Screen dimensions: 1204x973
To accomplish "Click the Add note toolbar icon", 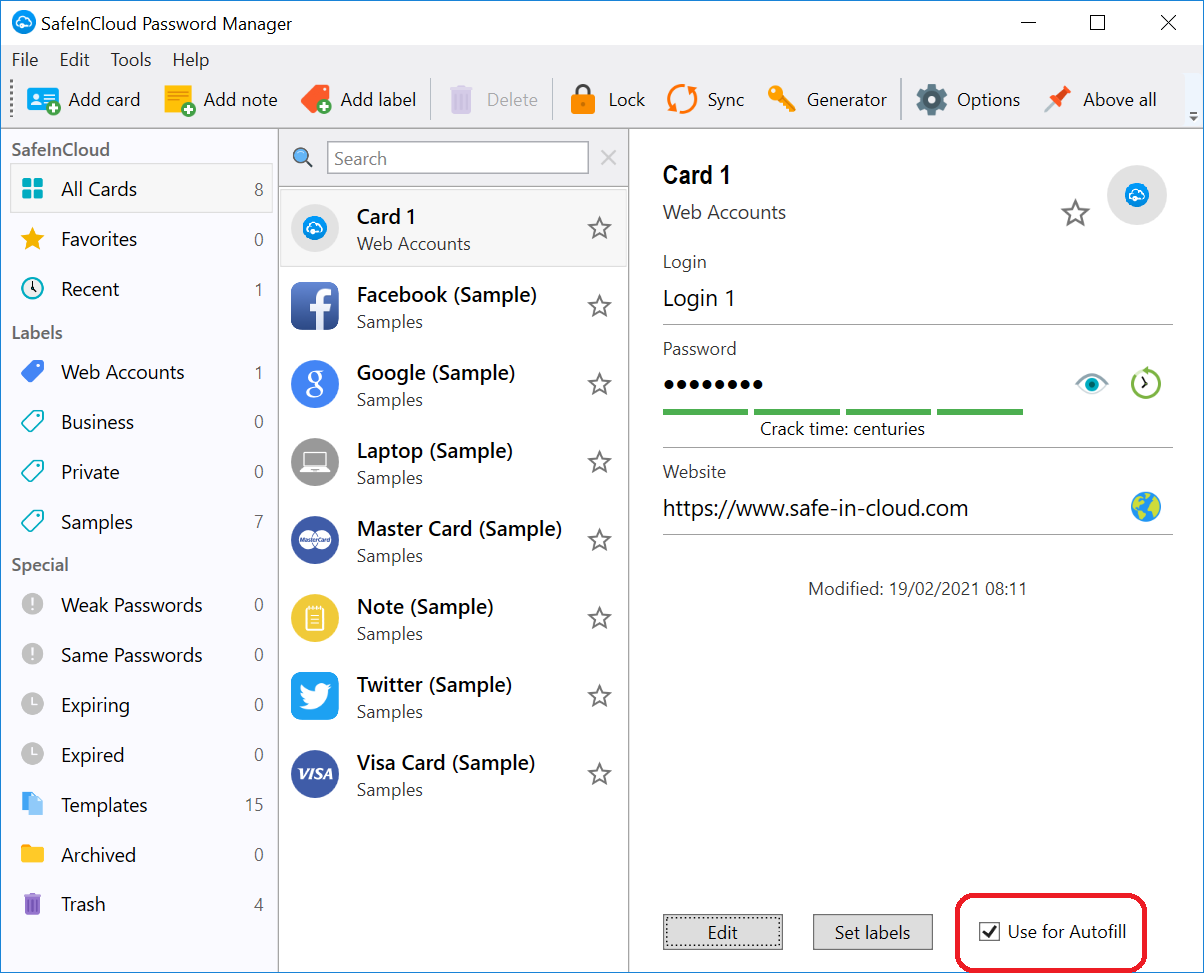I will point(179,99).
